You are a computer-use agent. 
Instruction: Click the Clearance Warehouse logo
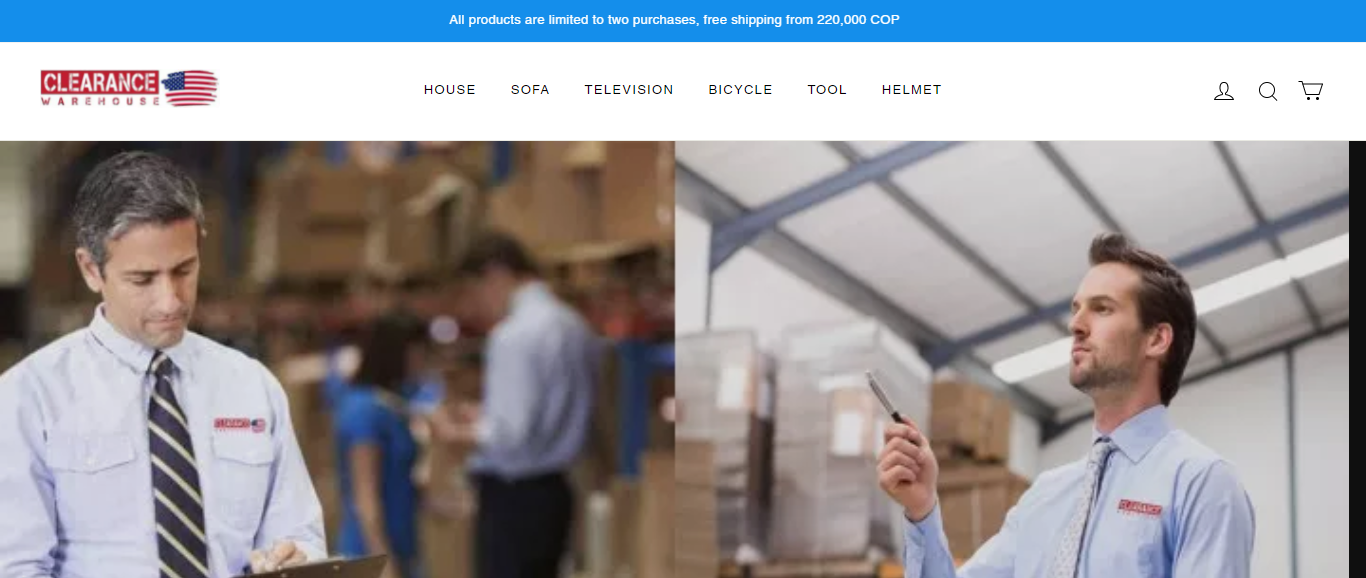(129, 88)
